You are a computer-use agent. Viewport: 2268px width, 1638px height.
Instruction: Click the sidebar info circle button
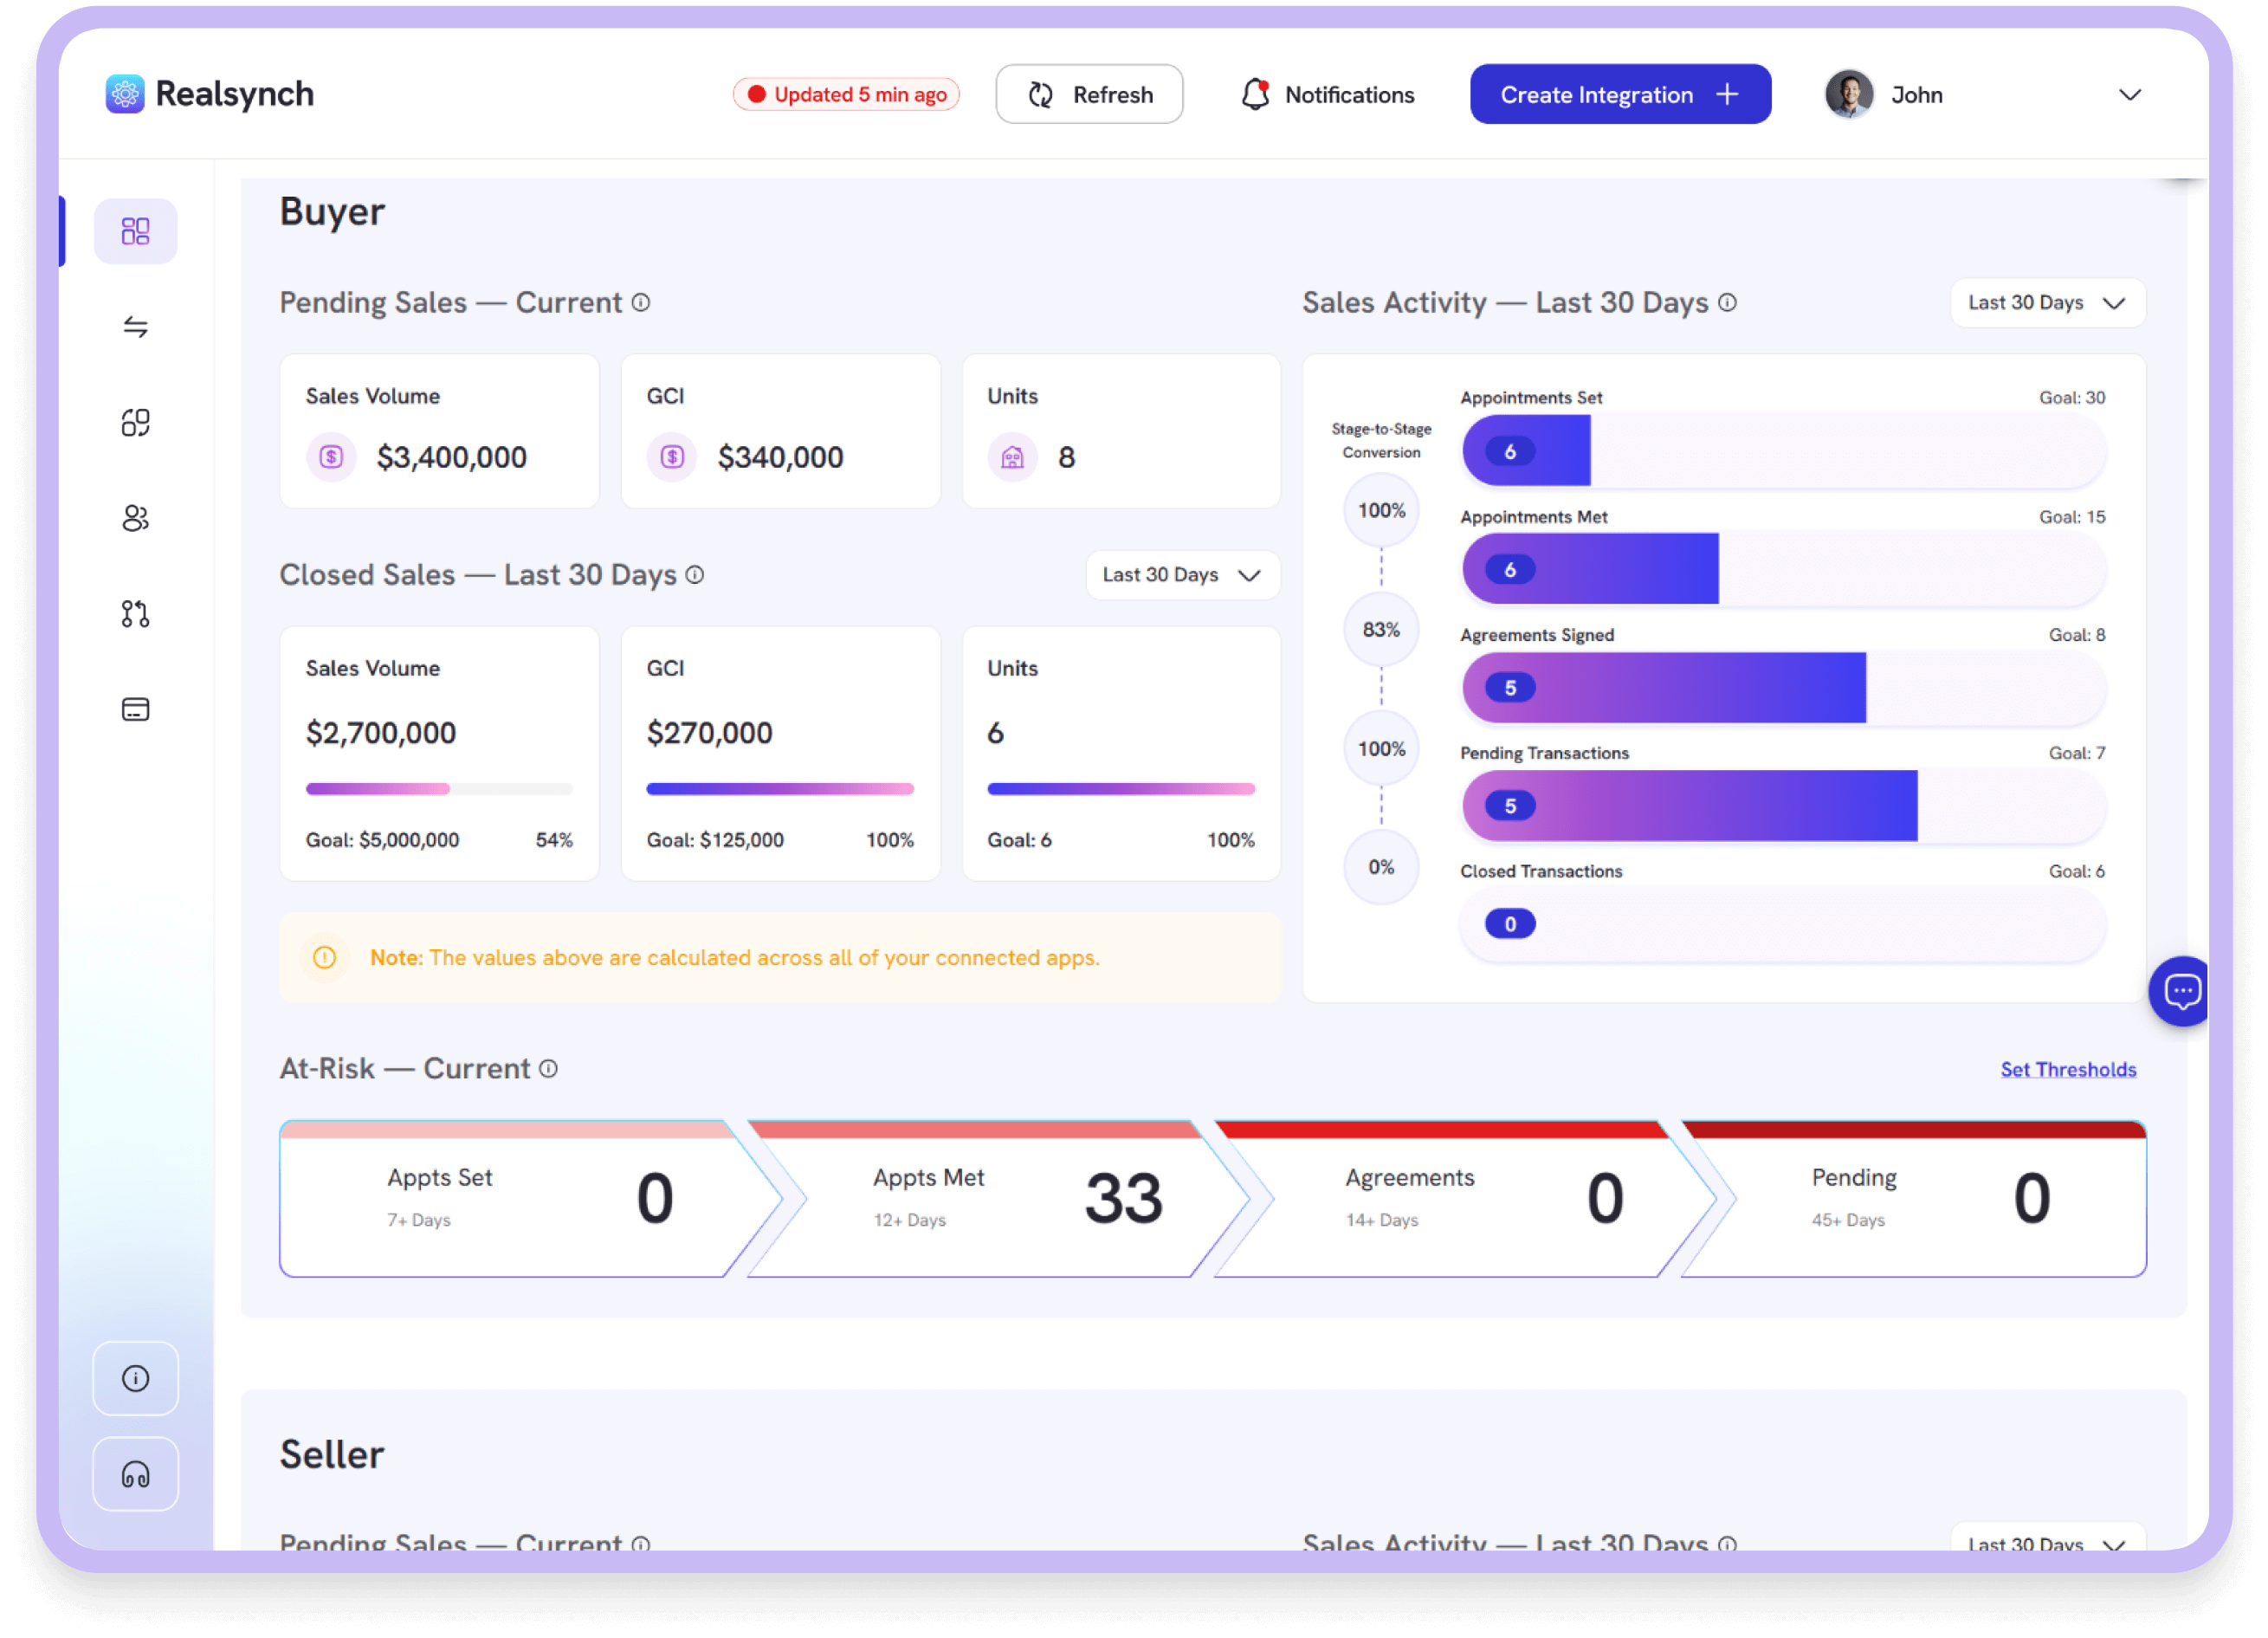pos(135,1378)
